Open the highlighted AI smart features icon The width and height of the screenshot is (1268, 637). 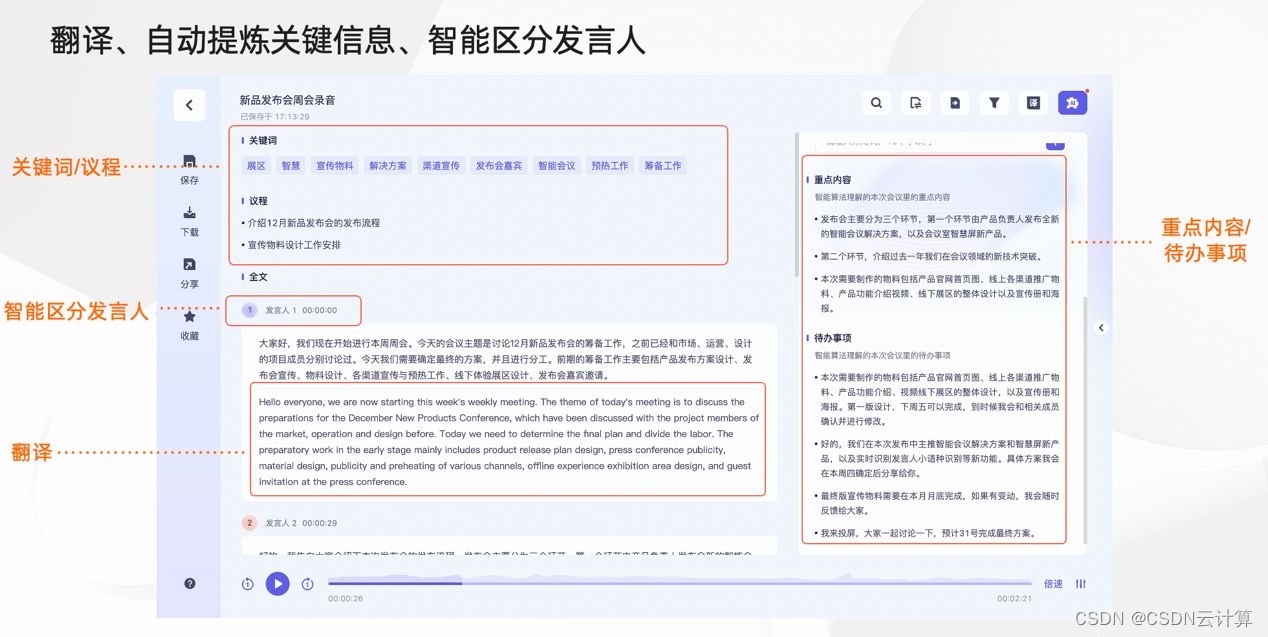[1072, 102]
